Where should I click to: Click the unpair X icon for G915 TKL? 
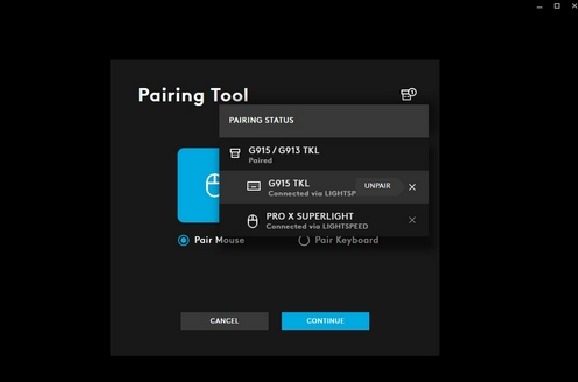pos(412,187)
